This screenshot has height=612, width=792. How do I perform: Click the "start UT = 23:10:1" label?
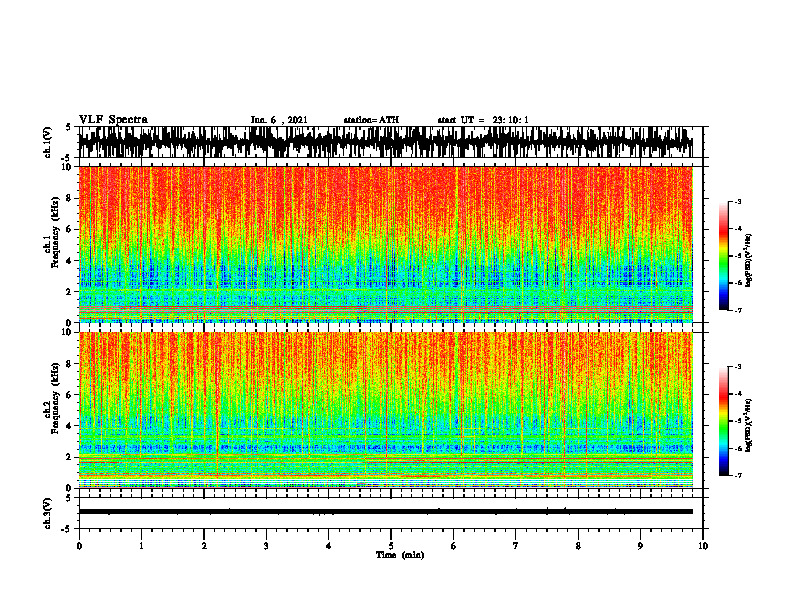click(x=483, y=120)
